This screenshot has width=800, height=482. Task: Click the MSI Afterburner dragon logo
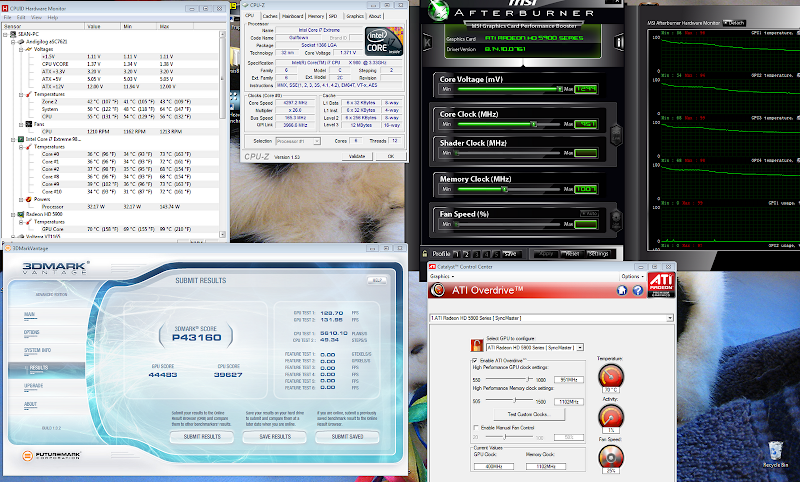(438, 11)
